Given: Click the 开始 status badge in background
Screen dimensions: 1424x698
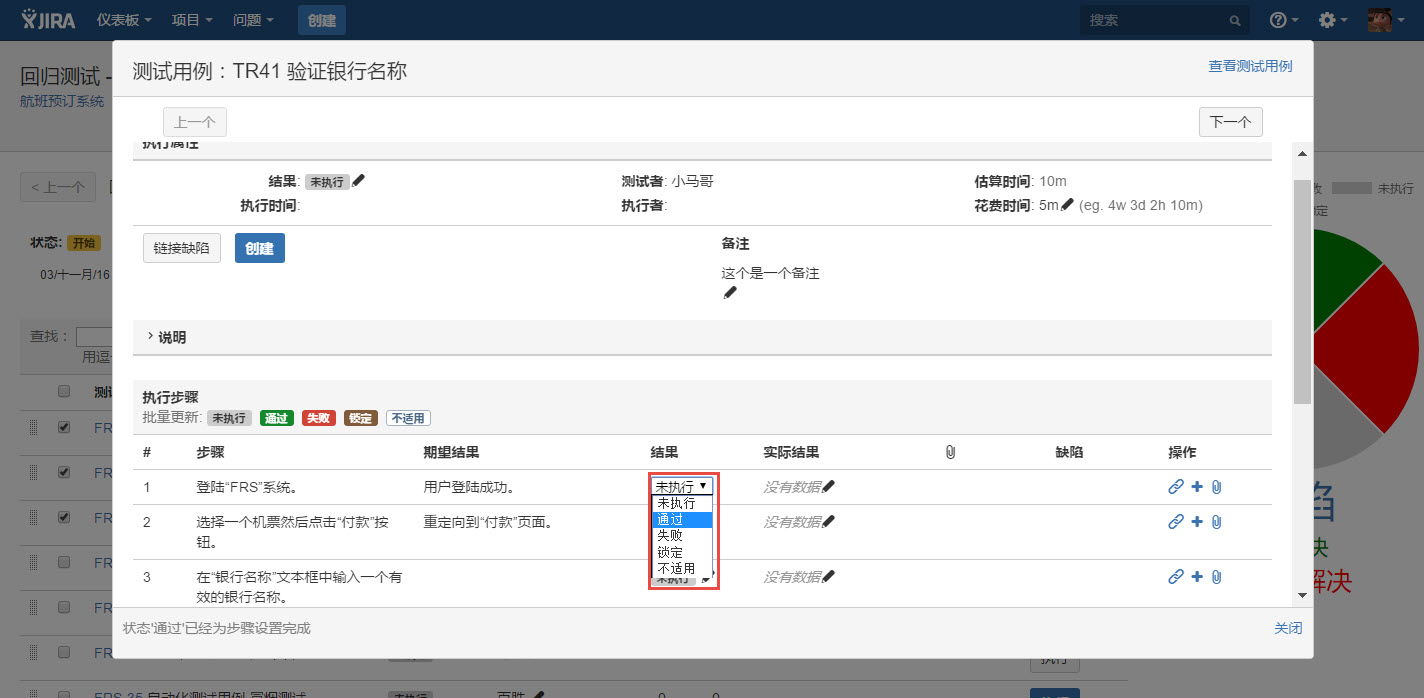Looking at the screenshot, I should pyautogui.click(x=84, y=243).
